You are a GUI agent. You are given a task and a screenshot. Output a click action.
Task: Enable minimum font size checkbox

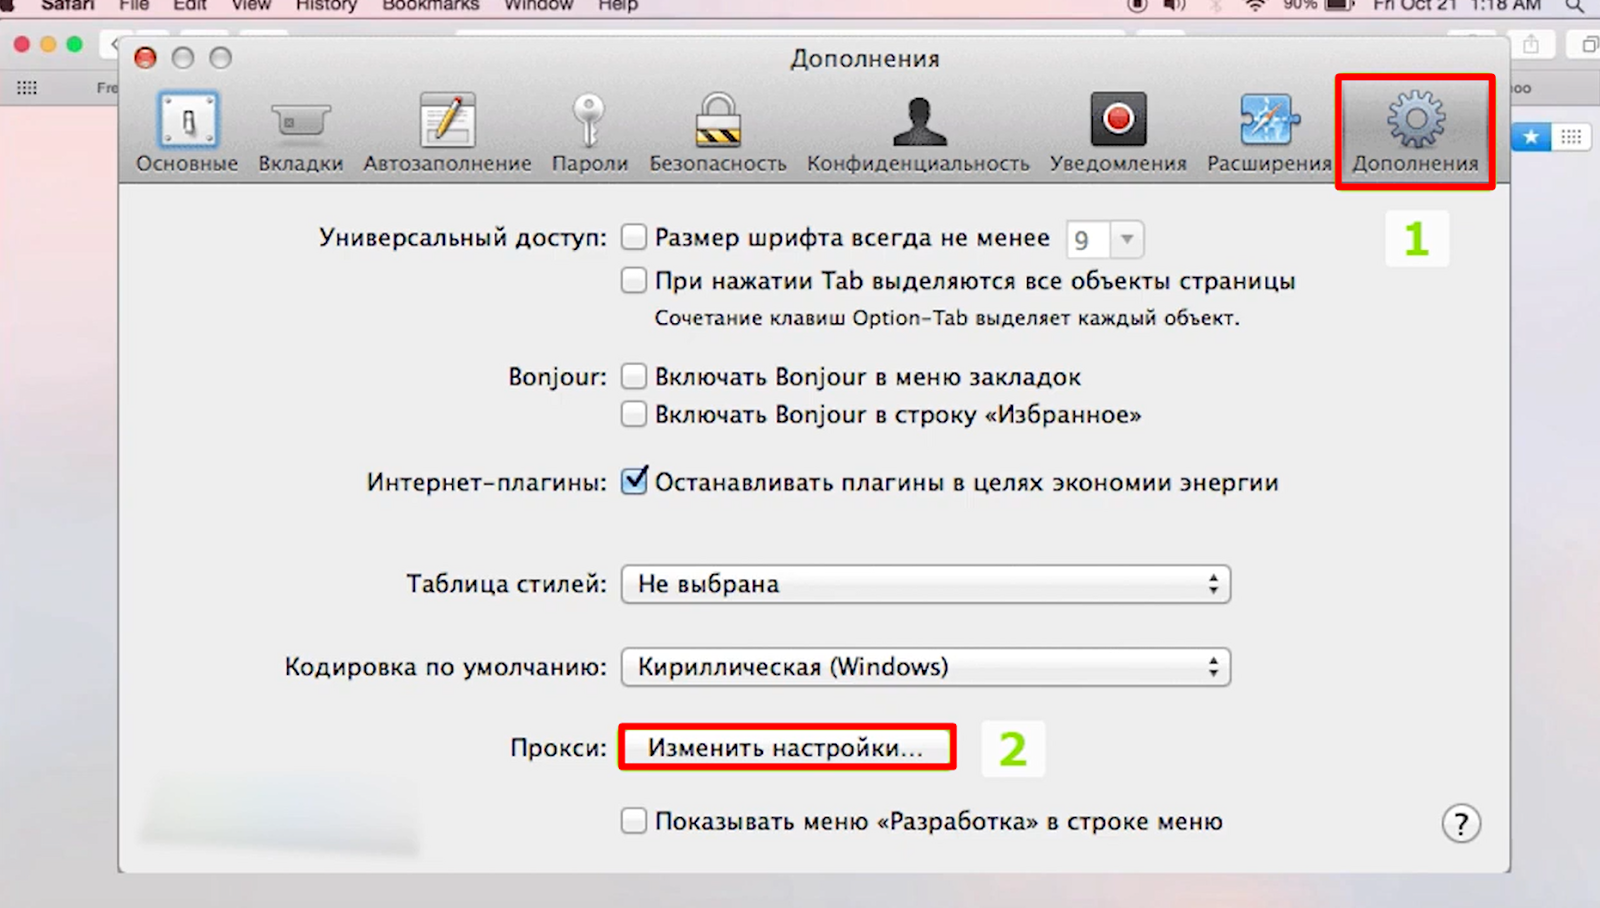(x=634, y=237)
